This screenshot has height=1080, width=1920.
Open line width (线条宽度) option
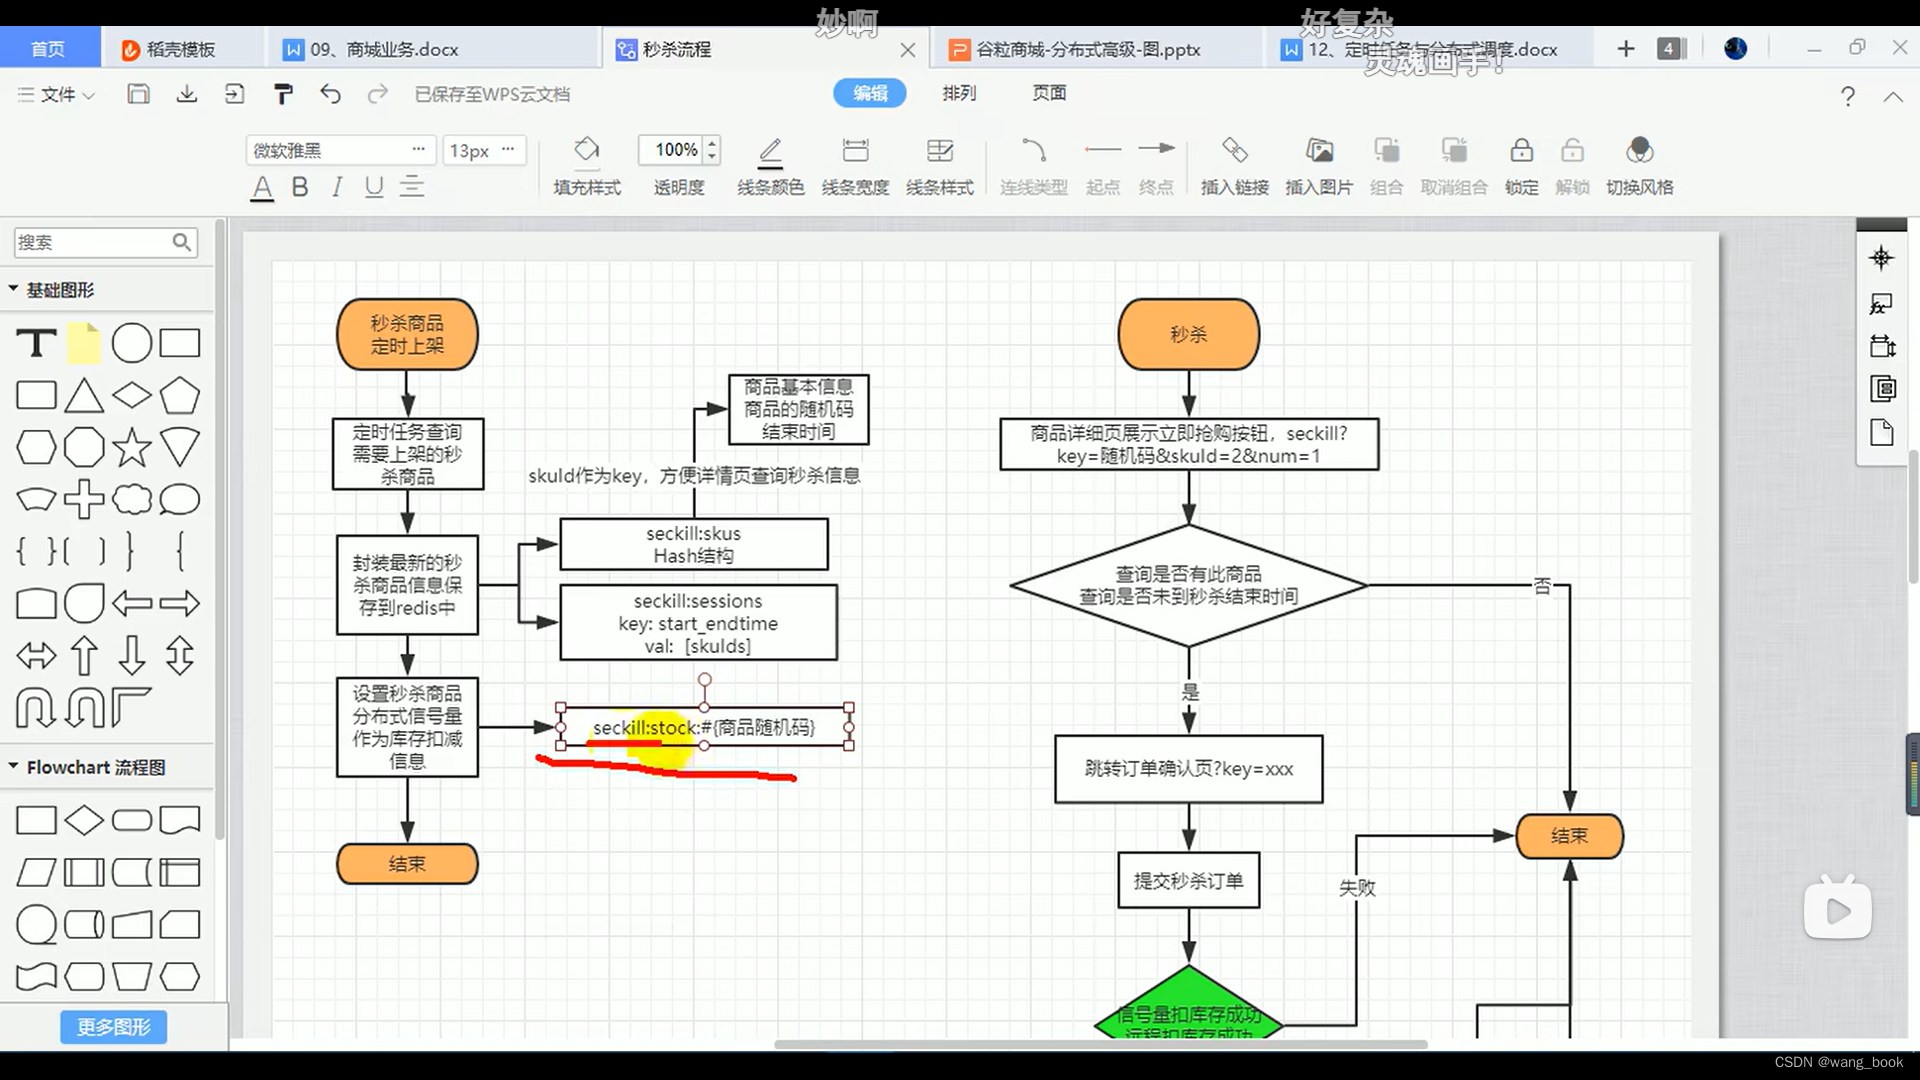click(x=855, y=150)
